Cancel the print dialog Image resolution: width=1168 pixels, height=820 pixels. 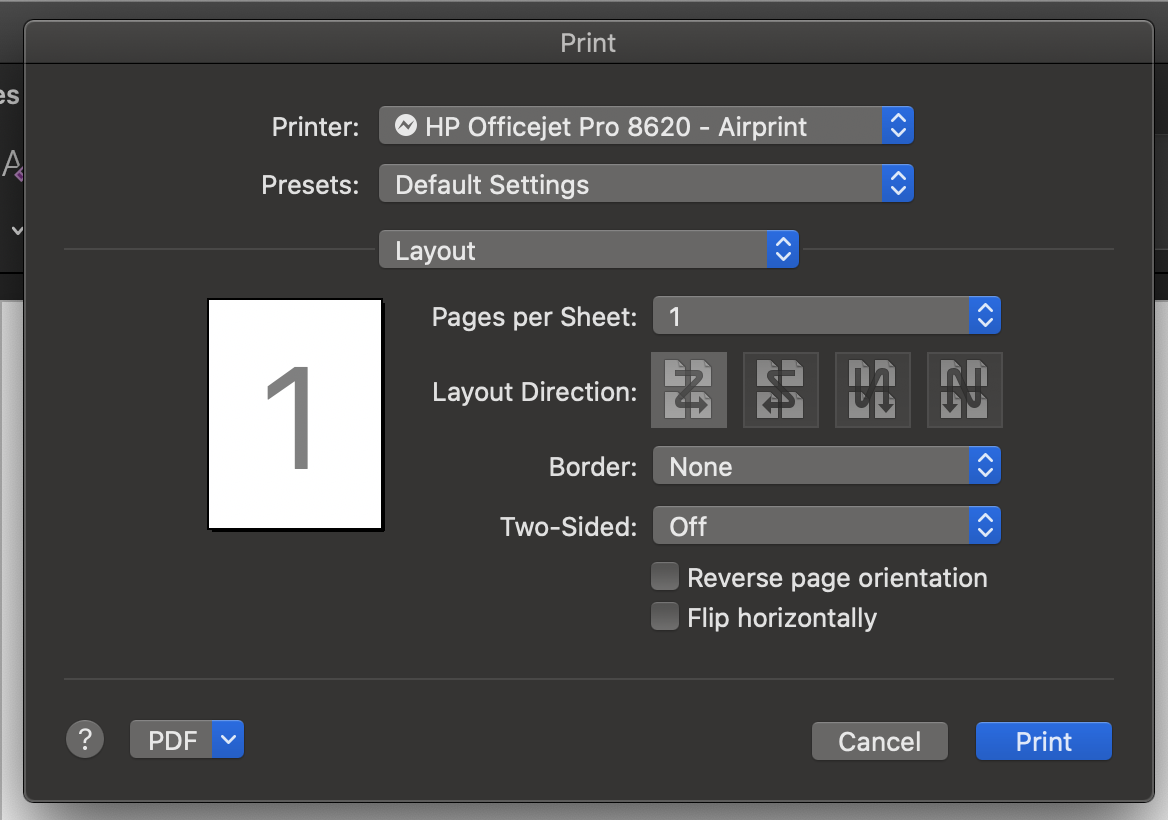[x=879, y=741]
